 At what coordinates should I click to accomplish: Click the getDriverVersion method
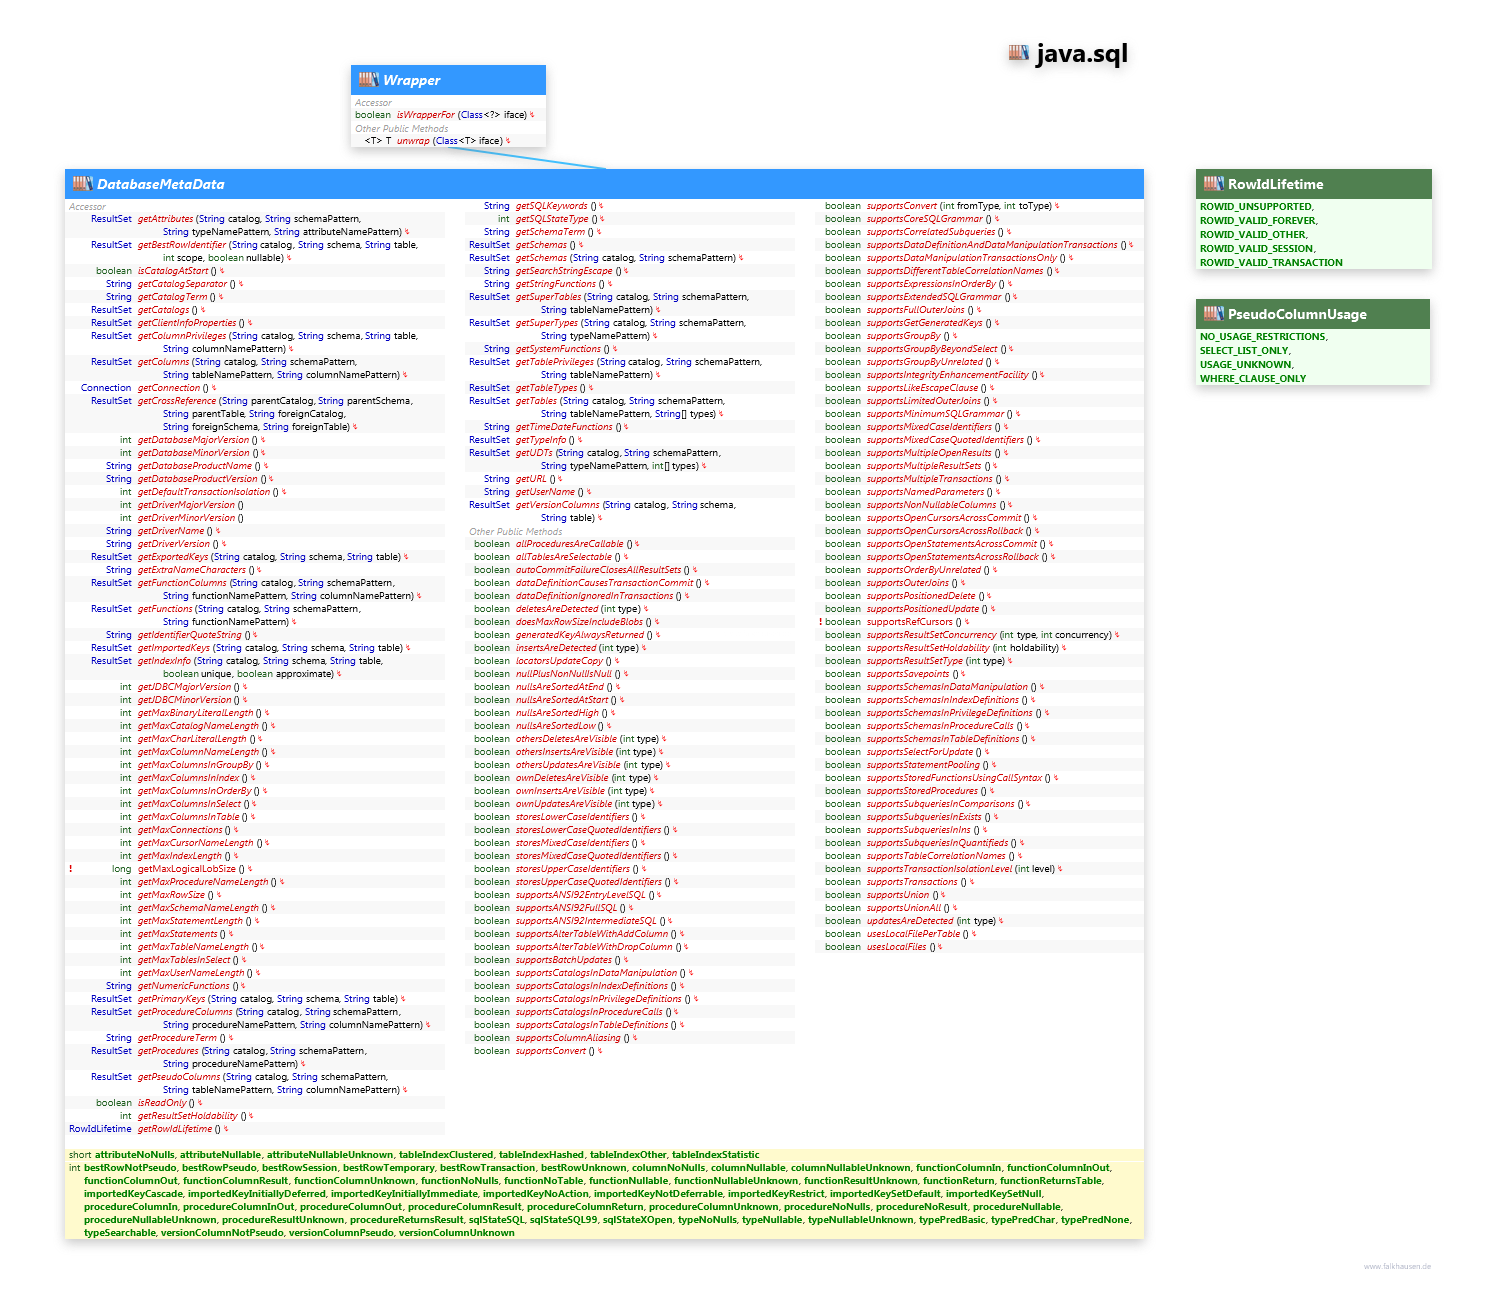[x=174, y=544]
